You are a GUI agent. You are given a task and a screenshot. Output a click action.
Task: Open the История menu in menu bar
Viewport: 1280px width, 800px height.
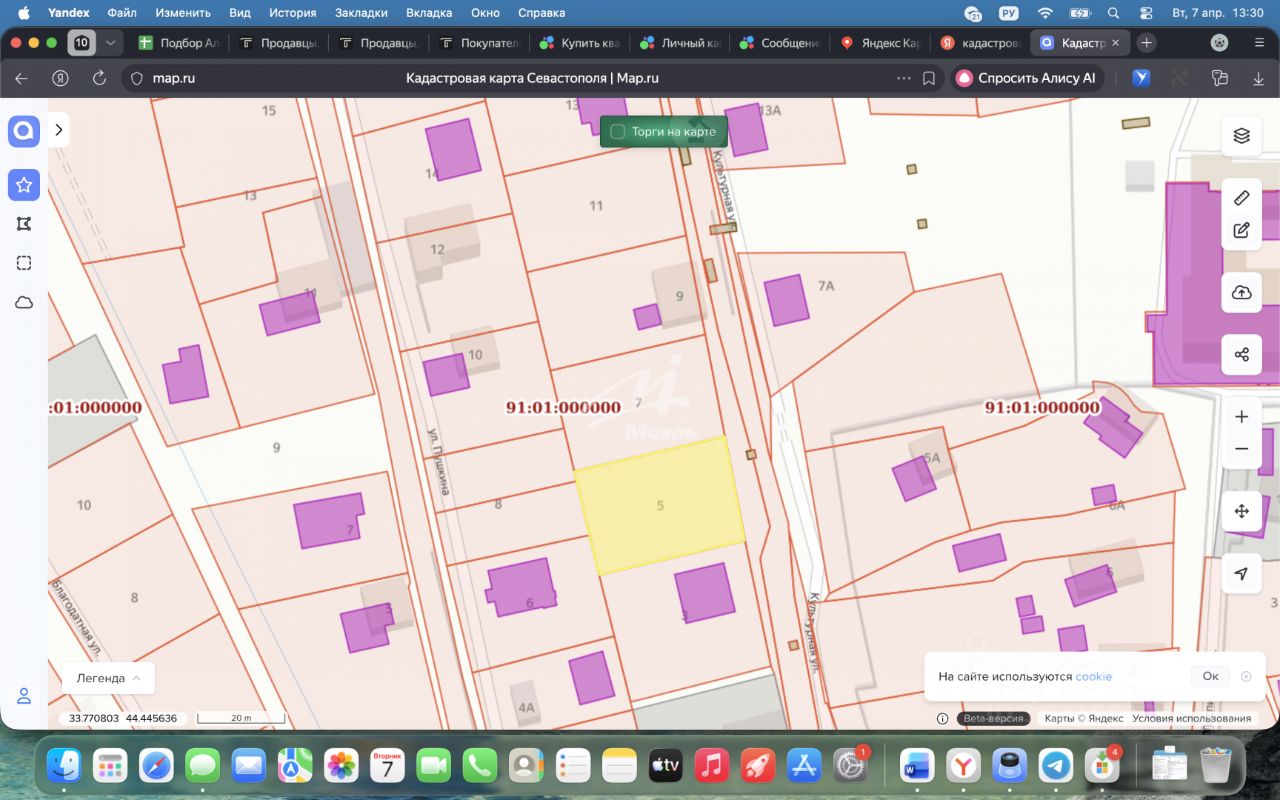pos(292,13)
